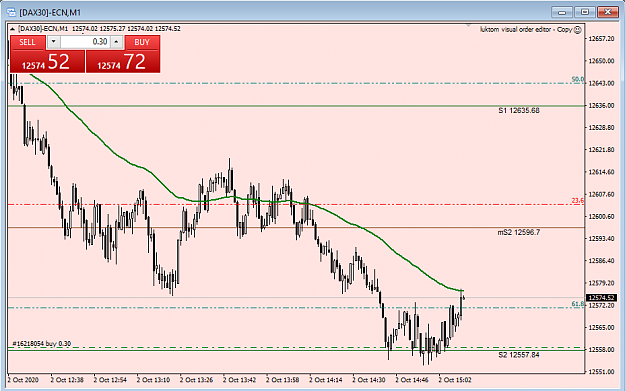Click the S1 12635.68 pivot label
This screenshot has height=391, width=625.
click(x=519, y=110)
